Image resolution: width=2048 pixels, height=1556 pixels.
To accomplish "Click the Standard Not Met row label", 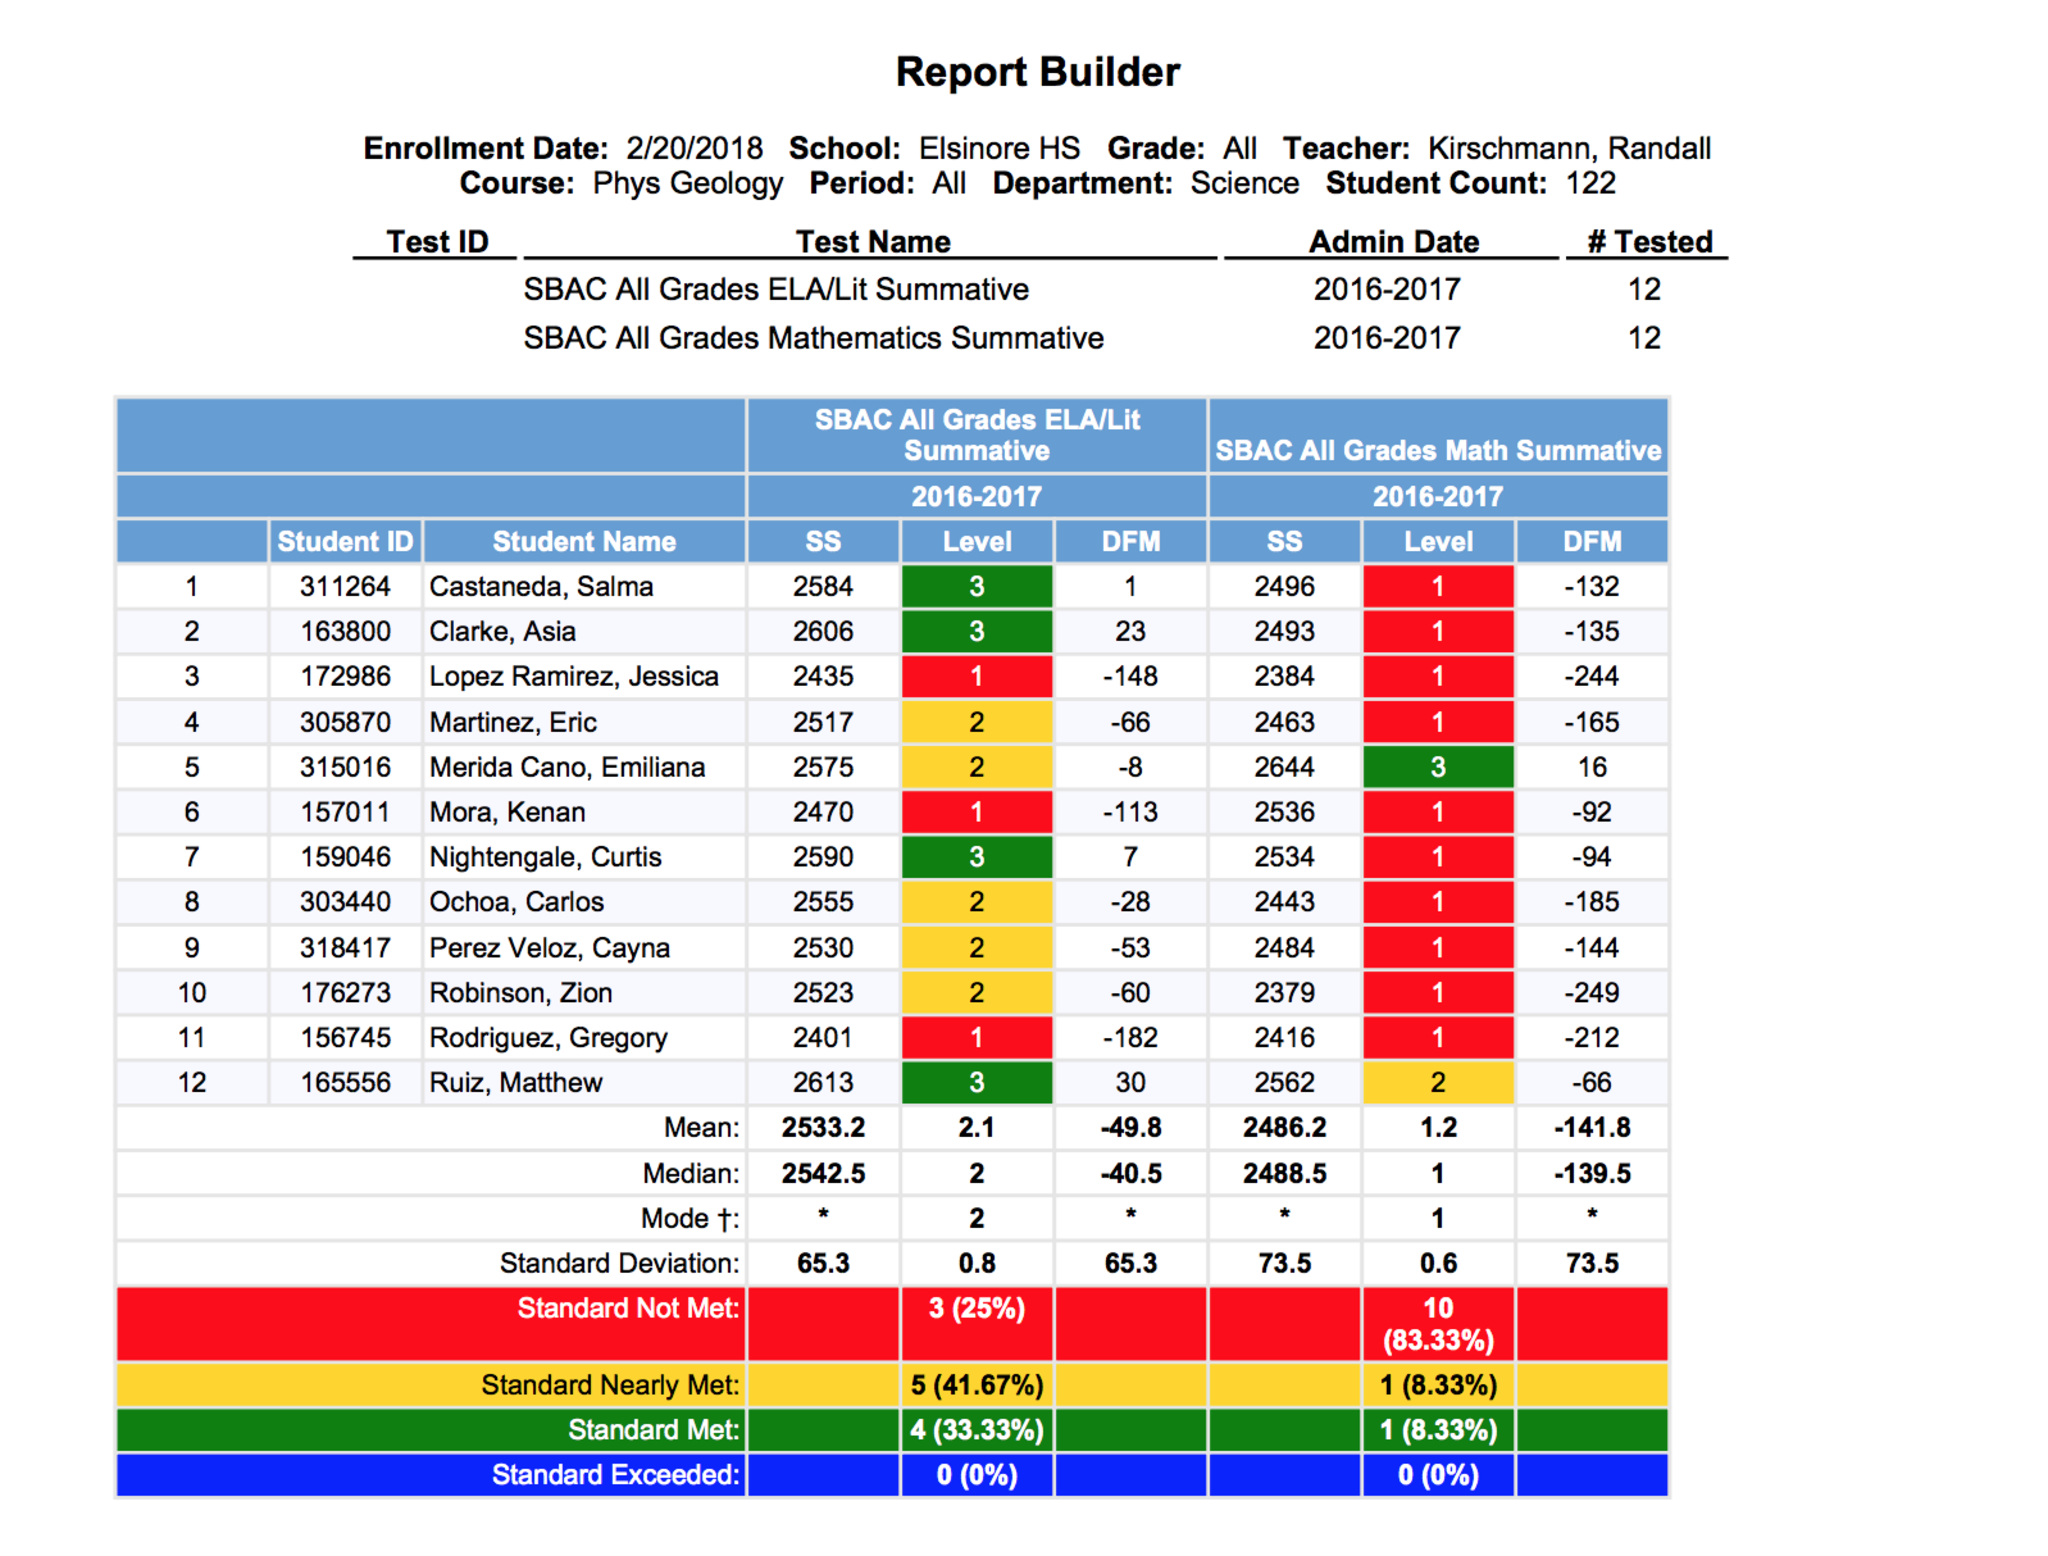I will point(628,1308).
